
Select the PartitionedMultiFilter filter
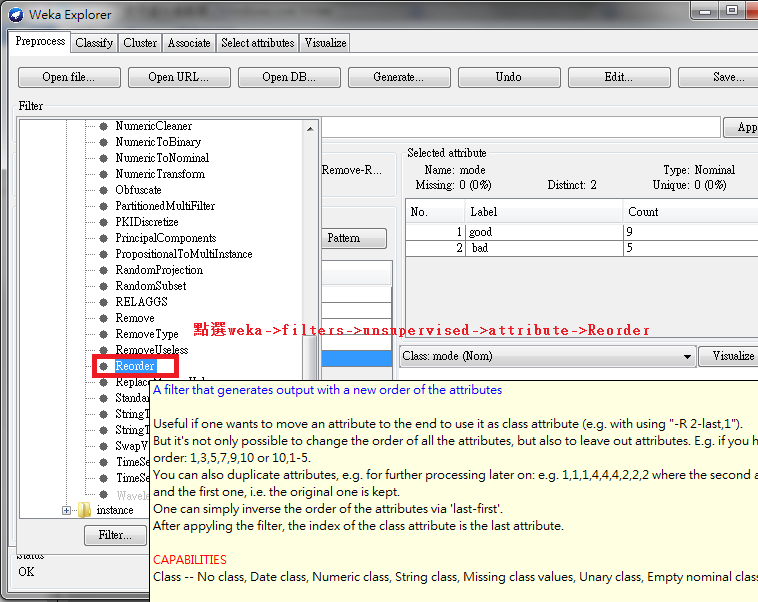click(165, 206)
